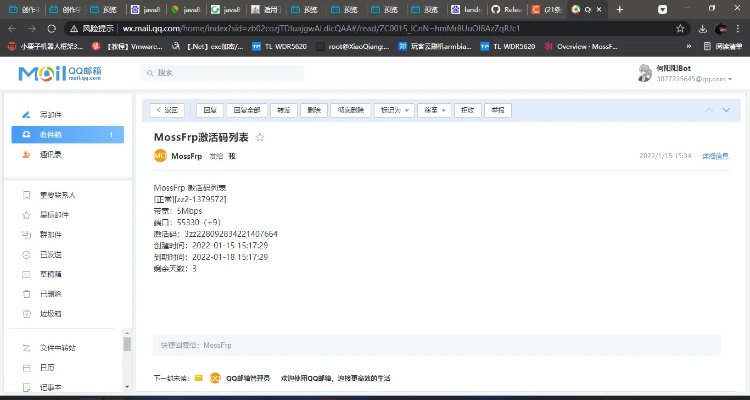This screenshot has width=750, height=400.
Task: Open the Starred mail (星标邮件) folder
Action: tap(54, 214)
